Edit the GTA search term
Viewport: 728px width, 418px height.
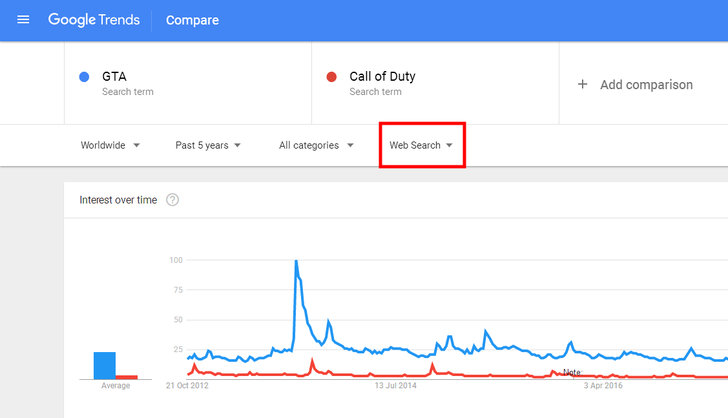[x=114, y=76]
